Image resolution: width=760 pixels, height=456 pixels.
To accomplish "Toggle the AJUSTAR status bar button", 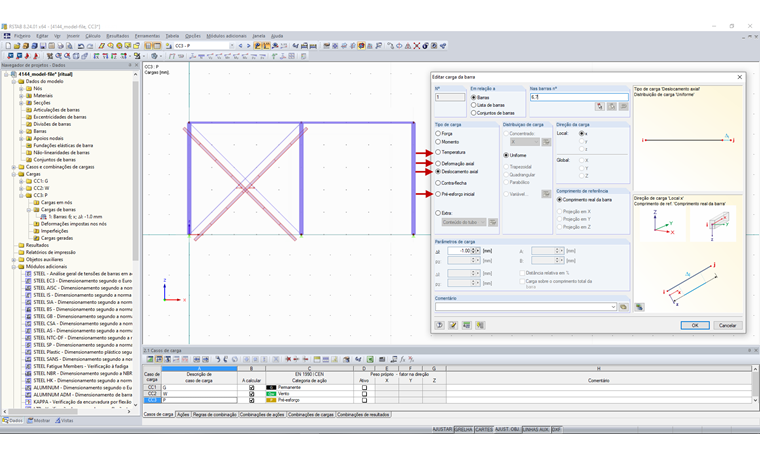I will (x=442, y=429).
